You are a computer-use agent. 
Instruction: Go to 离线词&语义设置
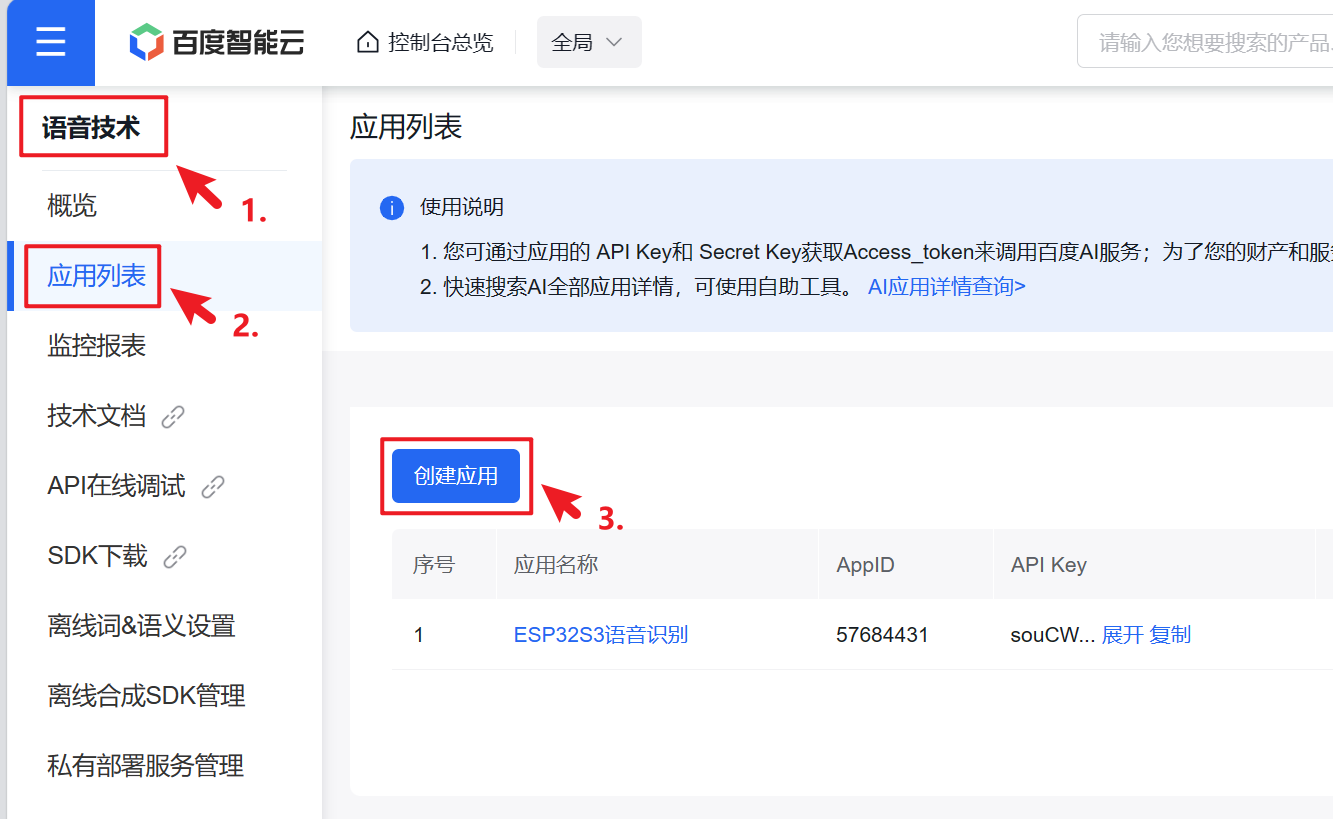[x=141, y=626]
